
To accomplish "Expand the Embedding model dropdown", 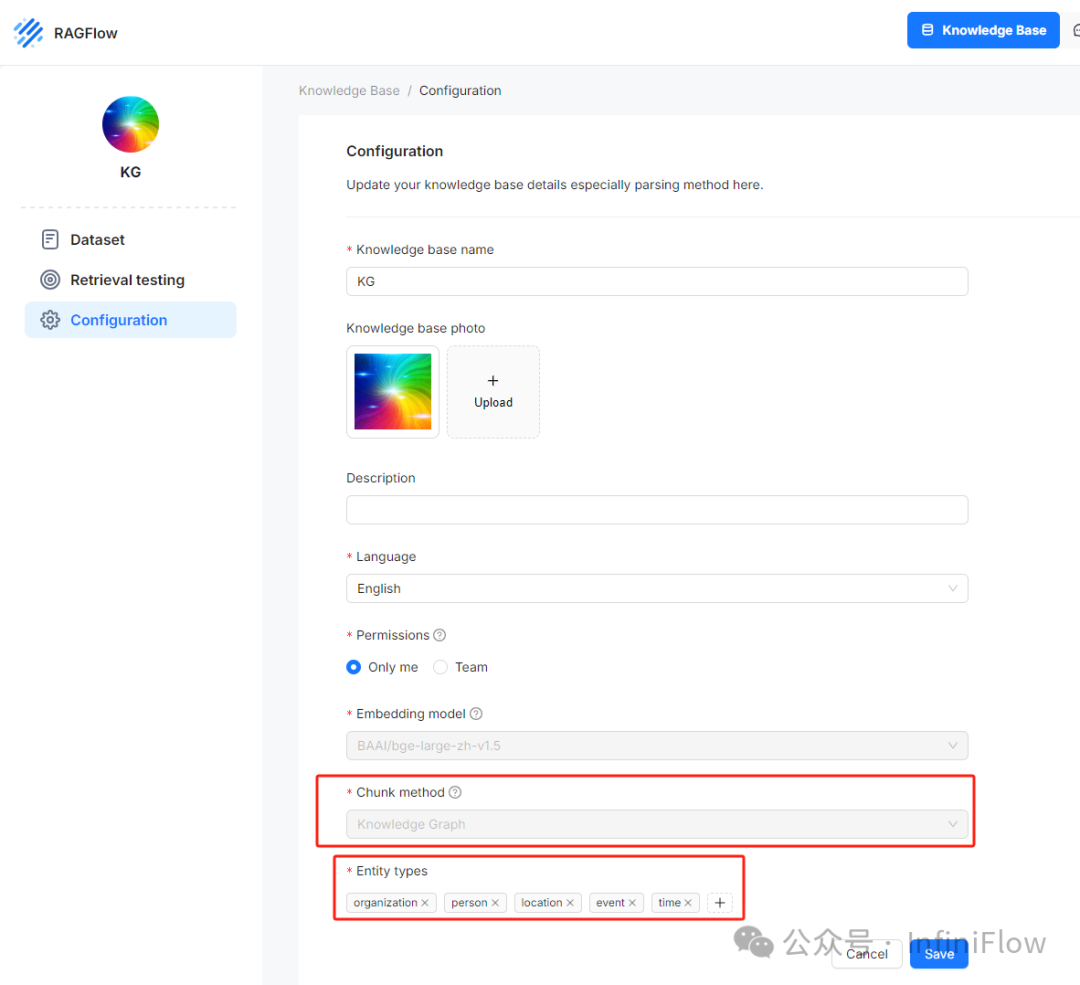I will click(x=656, y=746).
